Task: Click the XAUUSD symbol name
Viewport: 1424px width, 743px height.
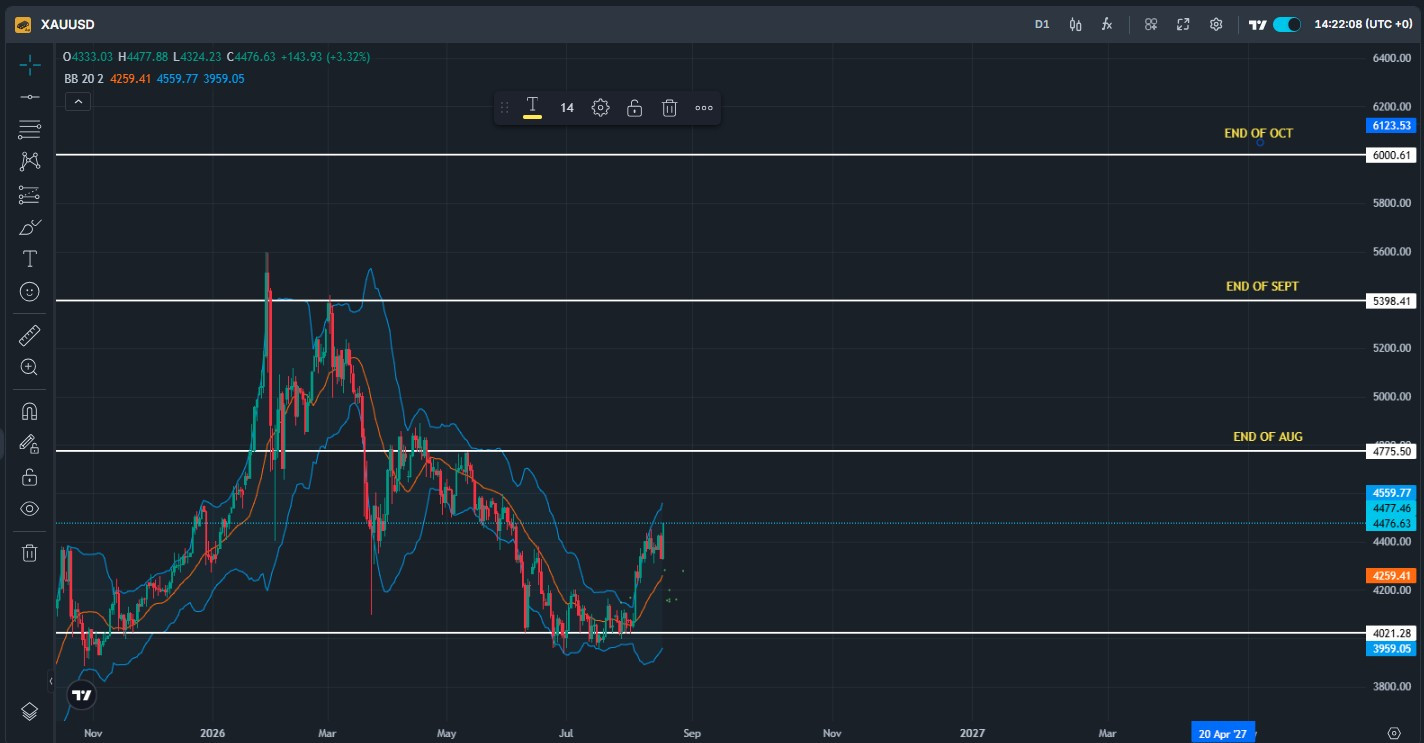Action: click(x=68, y=24)
